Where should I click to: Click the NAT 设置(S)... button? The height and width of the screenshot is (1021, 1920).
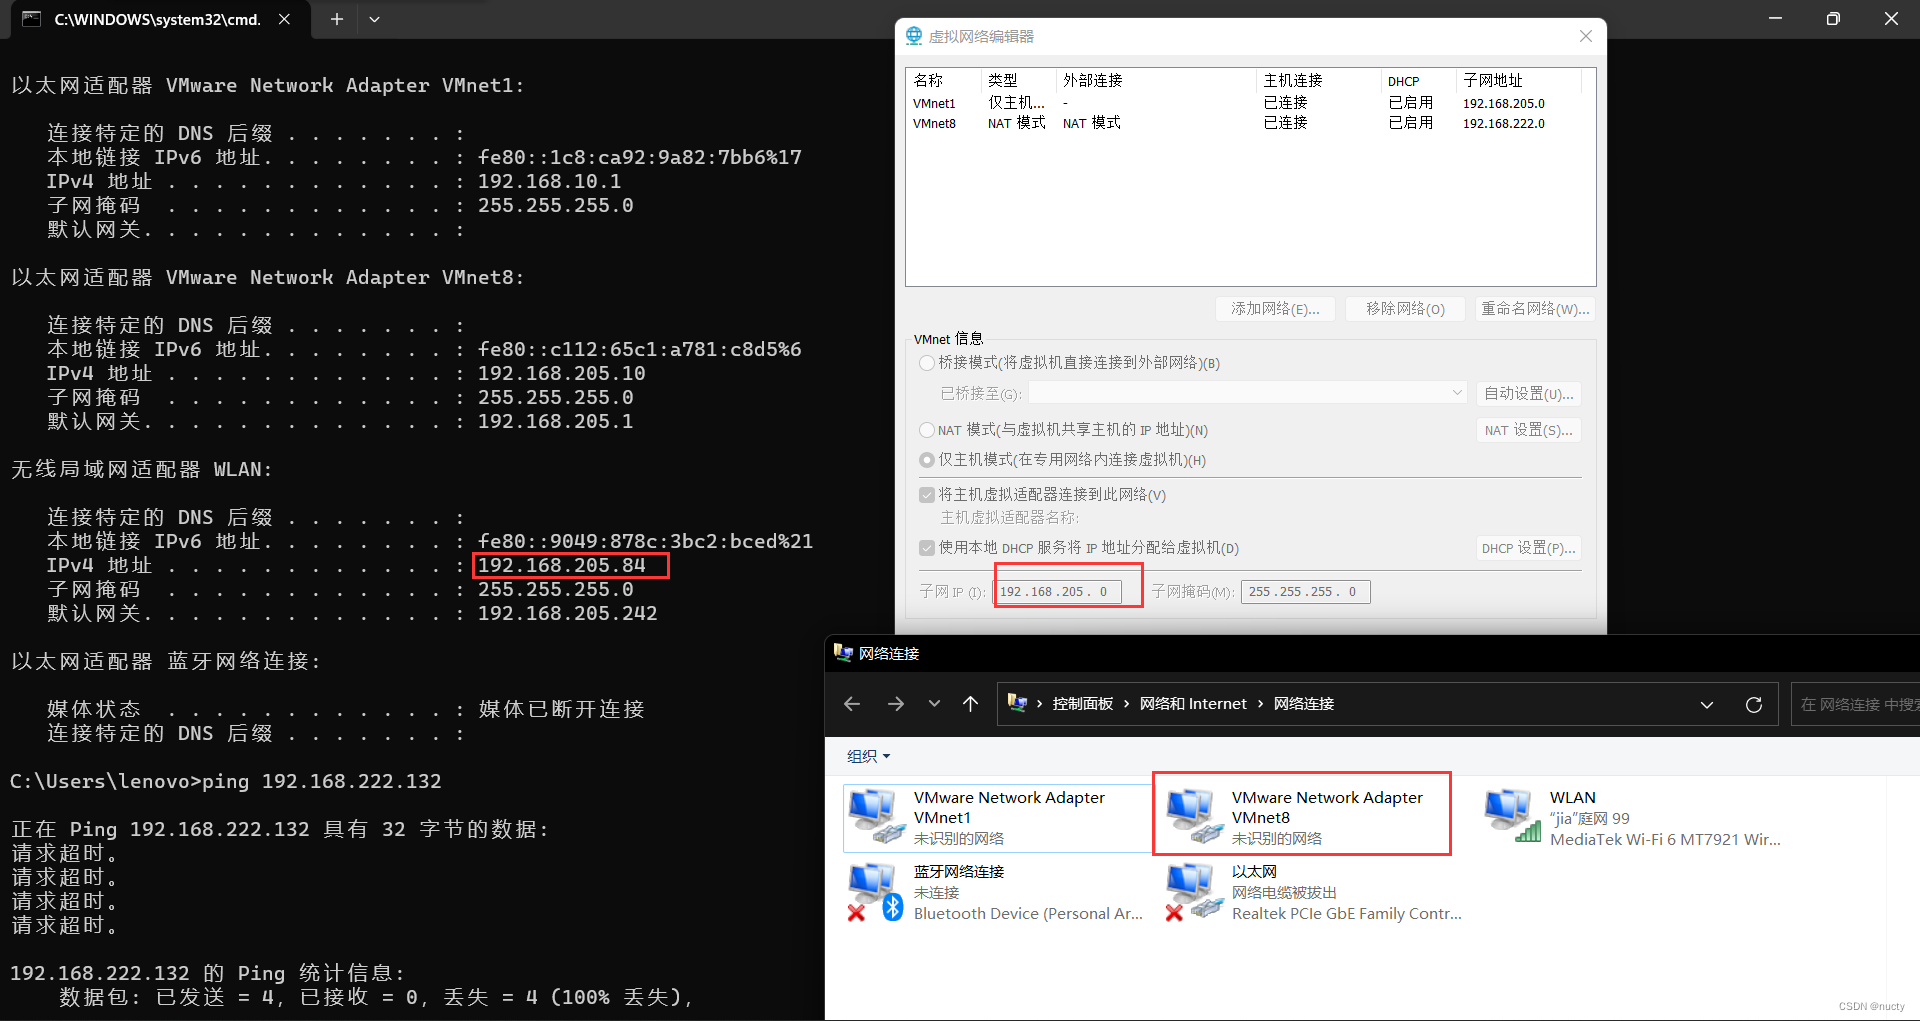point(1528,430)
